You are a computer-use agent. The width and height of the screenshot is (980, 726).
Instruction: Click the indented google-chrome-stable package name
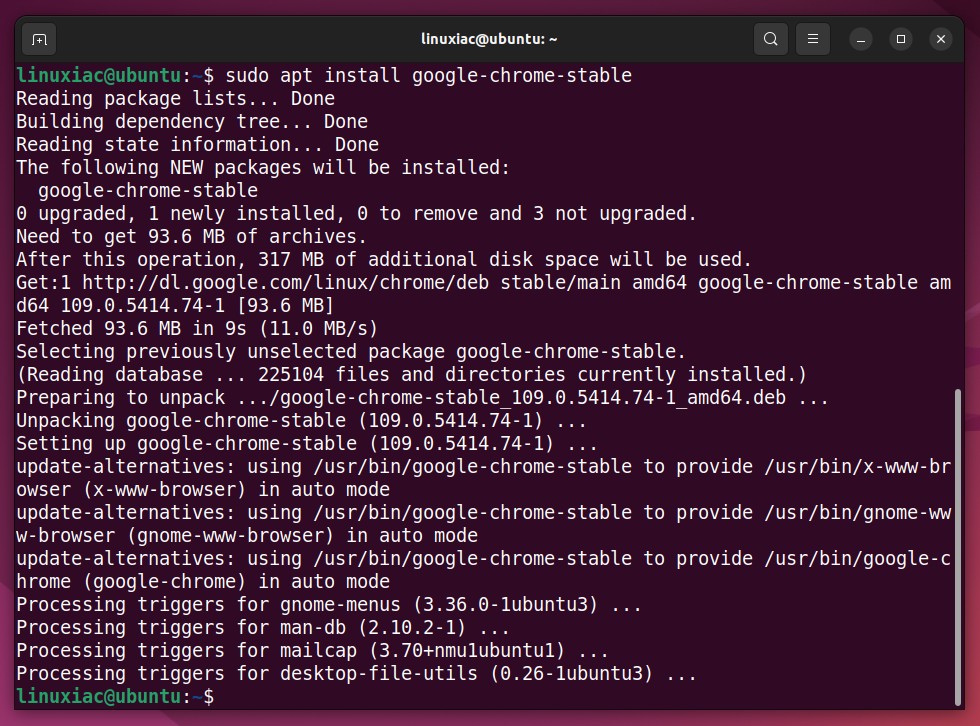tap(148, 191)
